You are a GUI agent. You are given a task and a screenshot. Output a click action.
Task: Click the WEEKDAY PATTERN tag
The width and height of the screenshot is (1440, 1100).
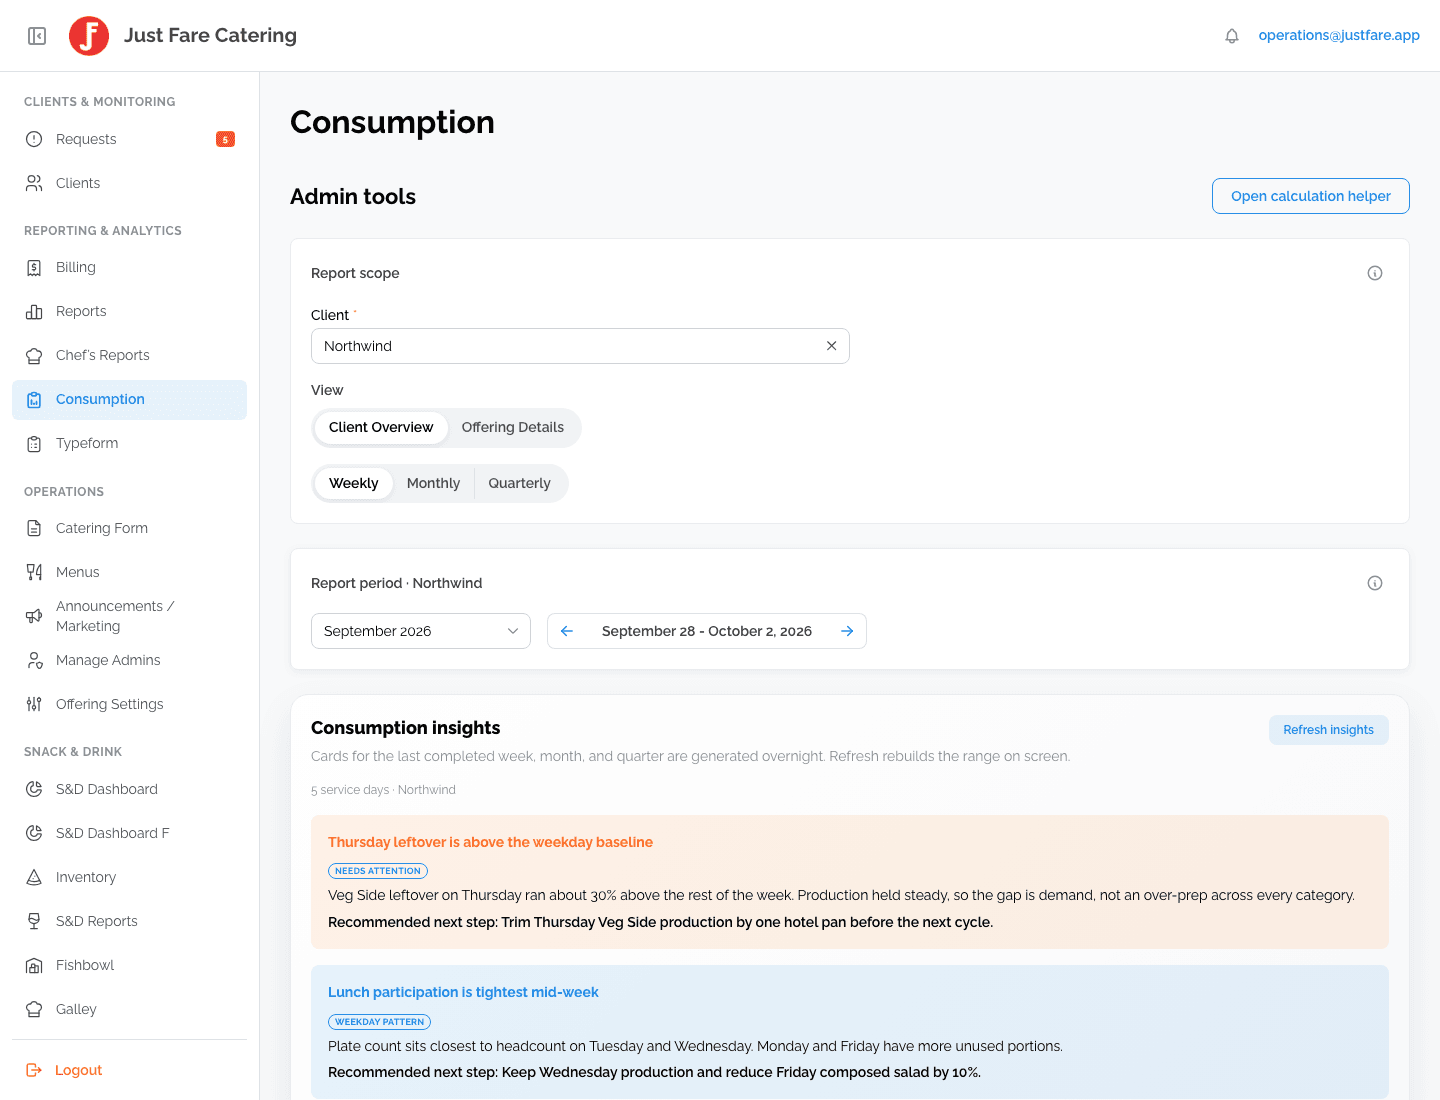379,1022
